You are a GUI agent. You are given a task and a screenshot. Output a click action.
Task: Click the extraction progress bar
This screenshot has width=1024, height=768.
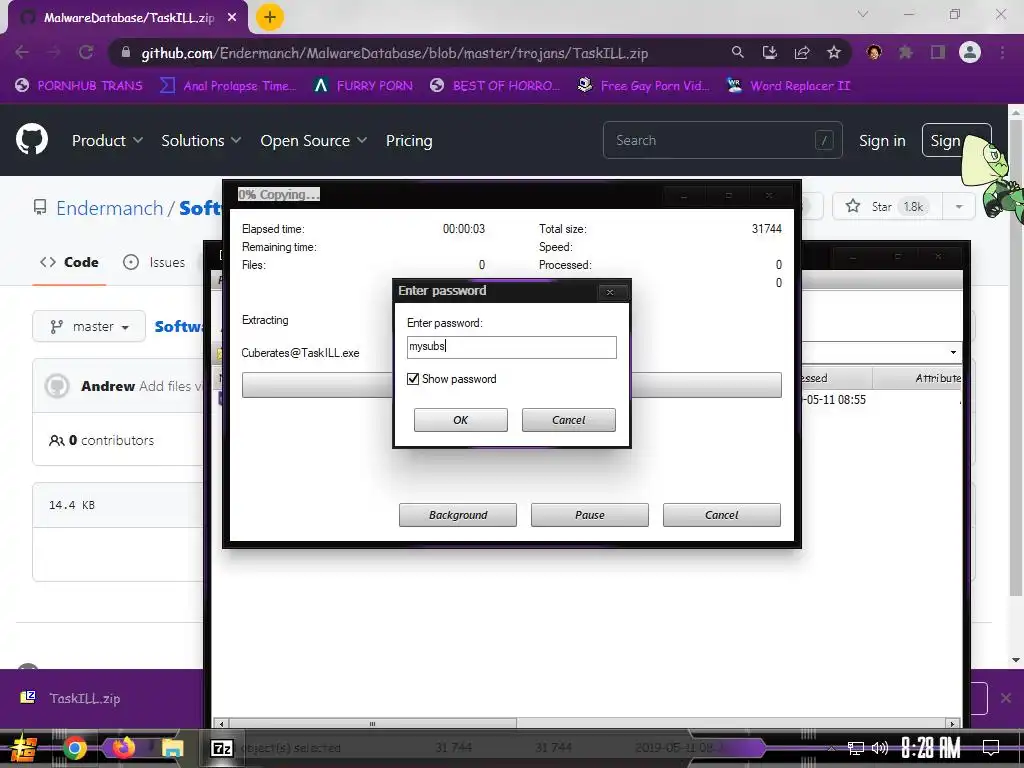coord(511,385)
